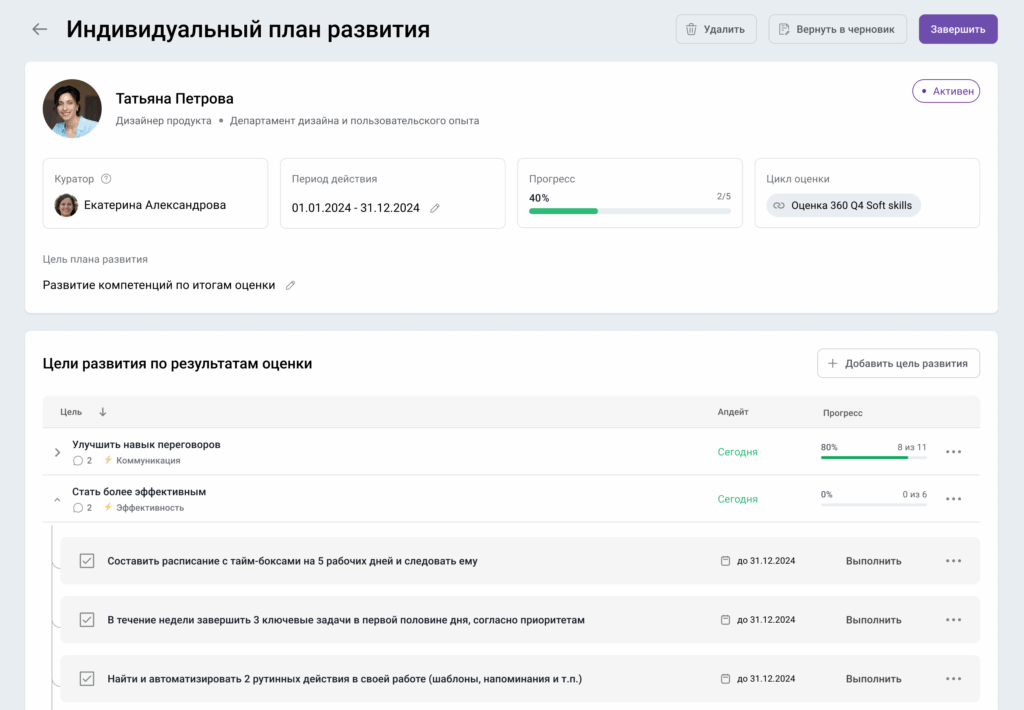This screenshot has height=710, width=1024.
Task: Click the back arrow beside the page title
Action: click(x=39, y=29)
